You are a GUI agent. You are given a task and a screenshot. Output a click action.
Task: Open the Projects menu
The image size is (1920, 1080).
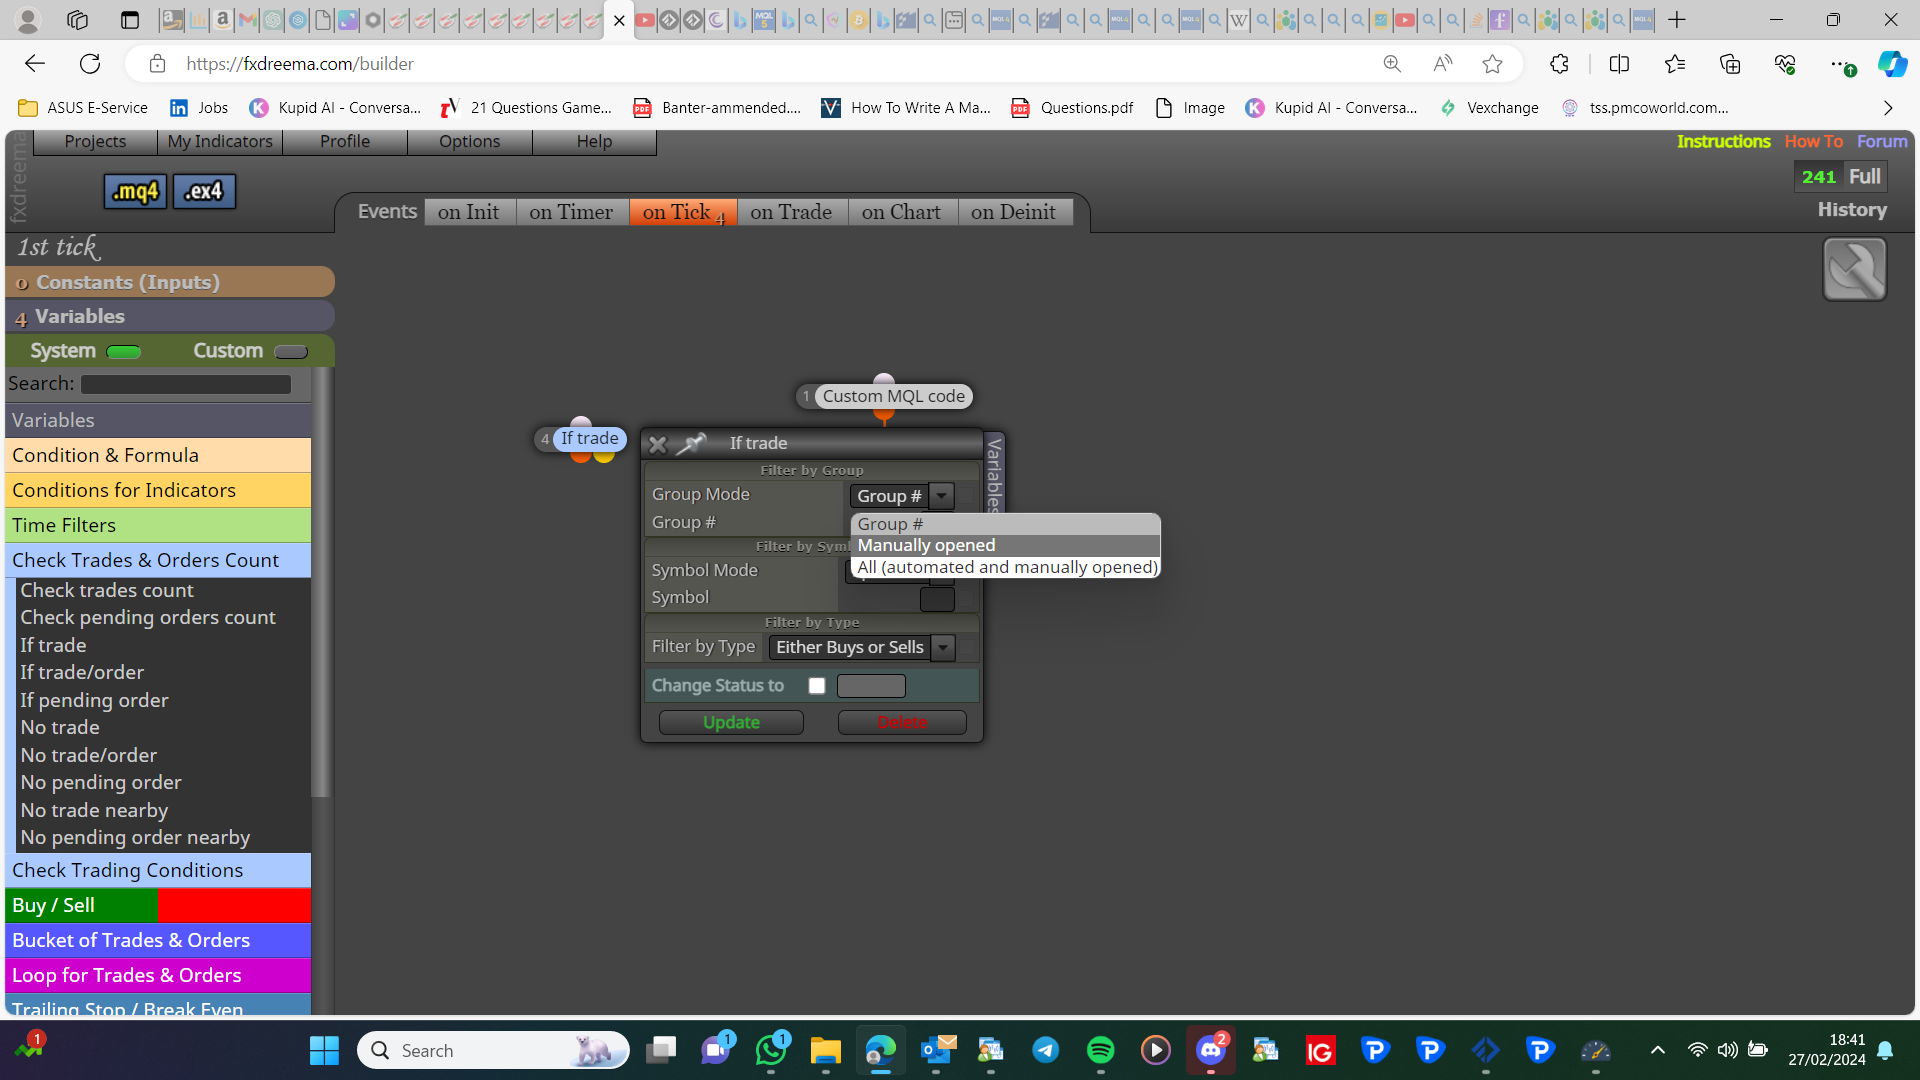pos(95,141)
